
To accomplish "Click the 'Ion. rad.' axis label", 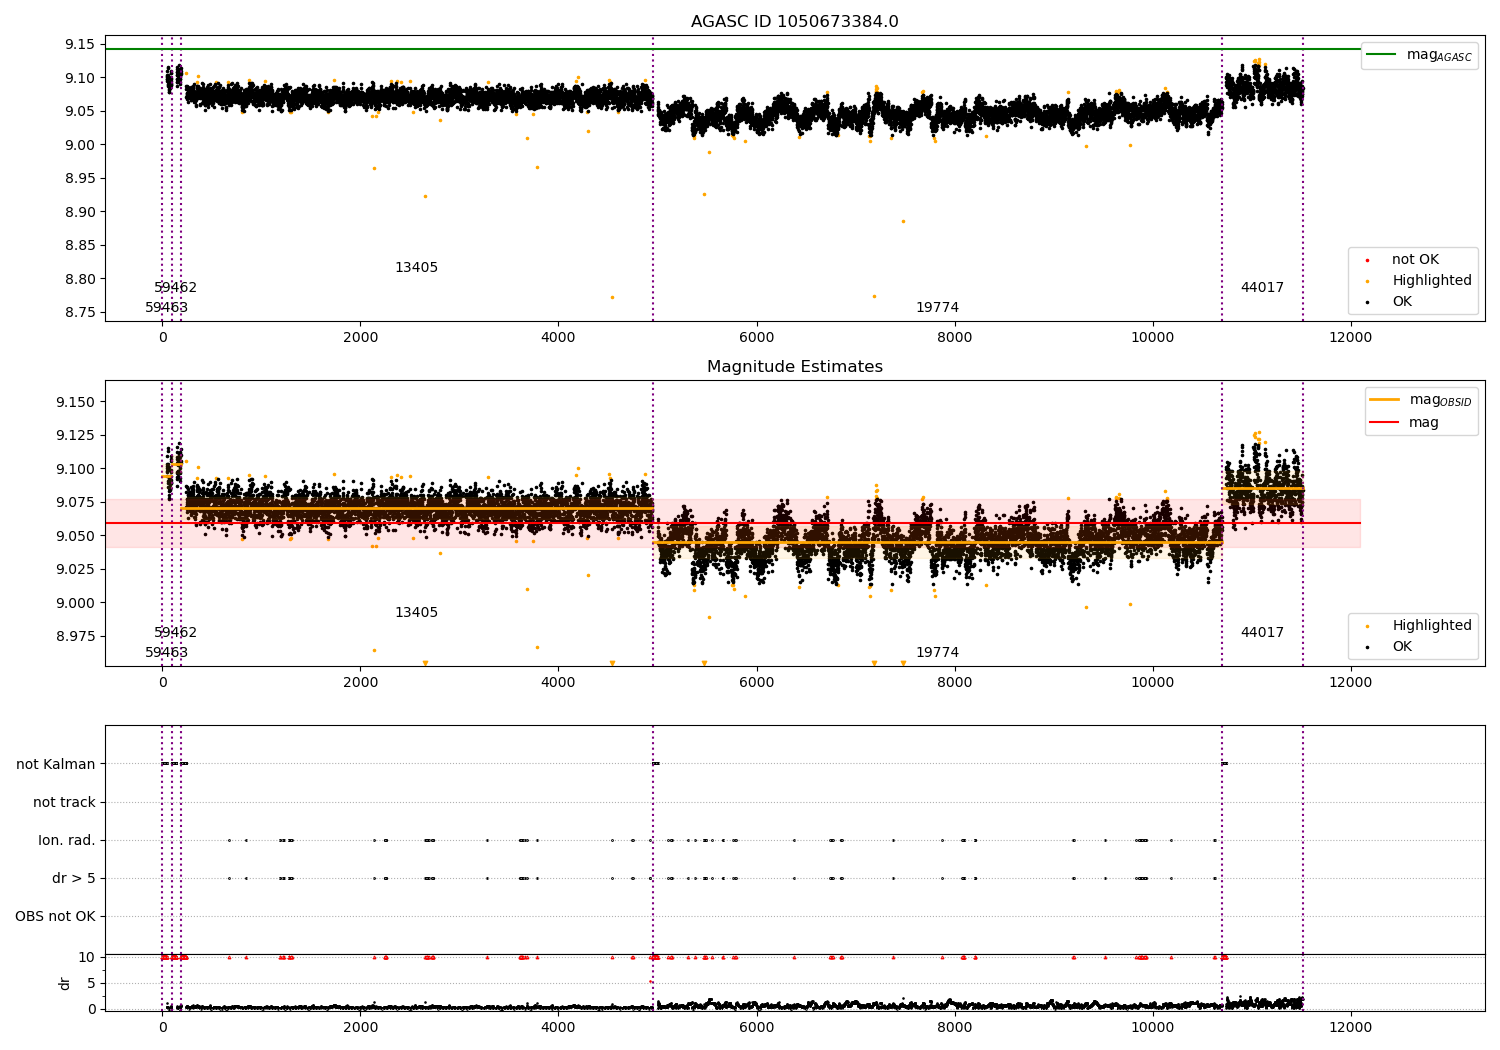I will [67, 840].
